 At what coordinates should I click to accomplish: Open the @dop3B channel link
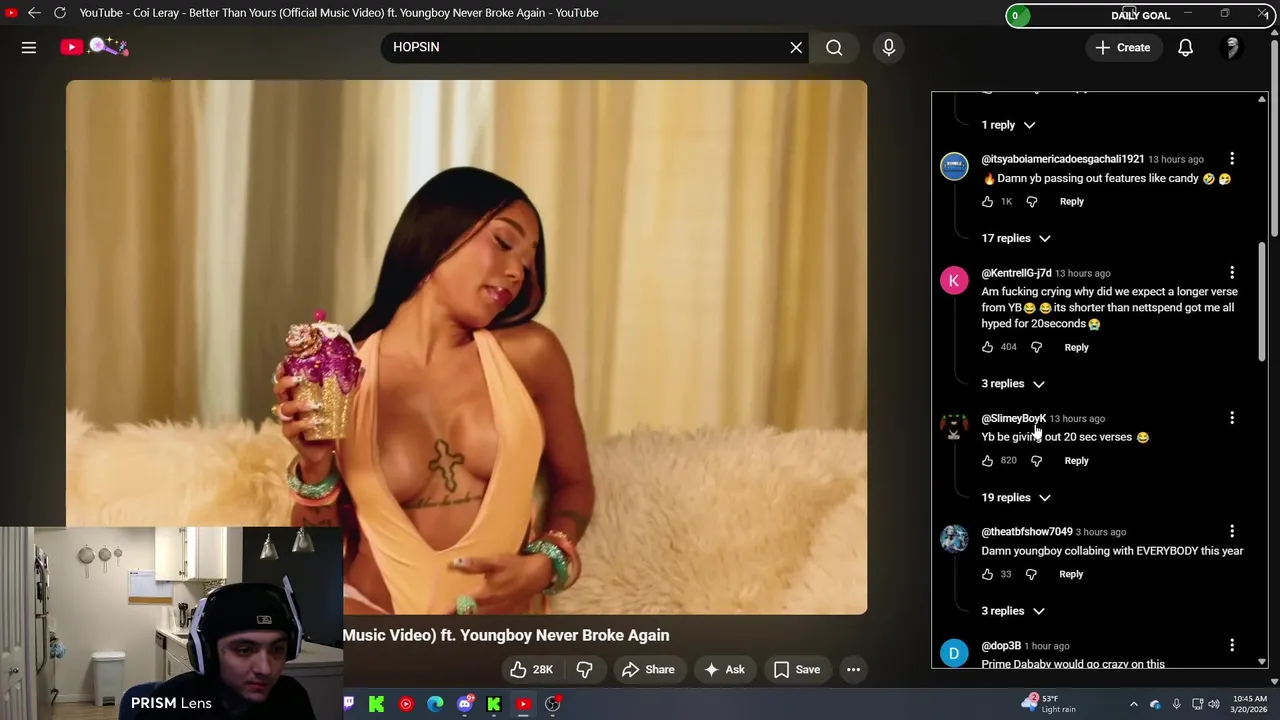tap(1000, 646)
